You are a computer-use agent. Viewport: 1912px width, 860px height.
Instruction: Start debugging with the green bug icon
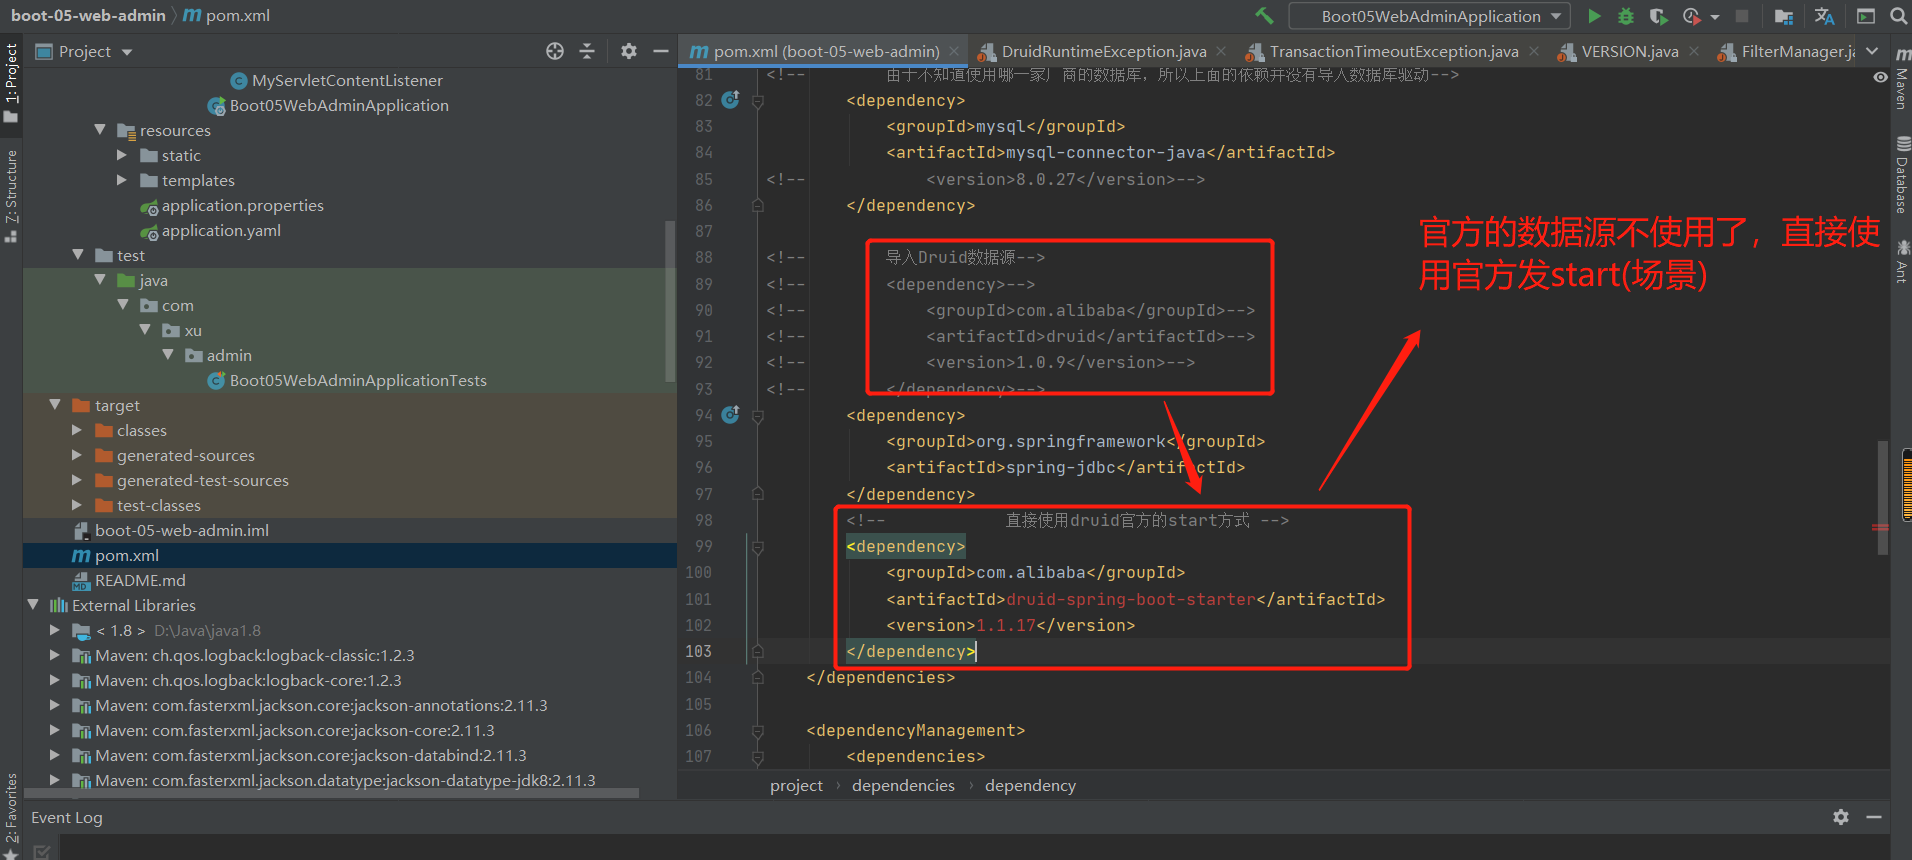1626,16
